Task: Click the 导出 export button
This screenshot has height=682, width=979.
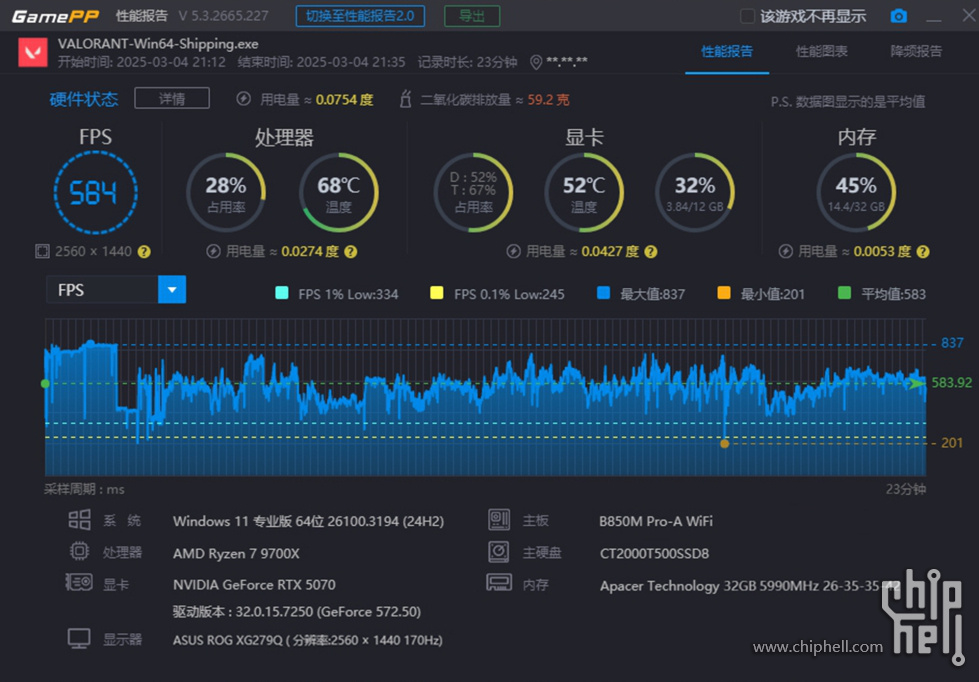Action: point(472,16)
